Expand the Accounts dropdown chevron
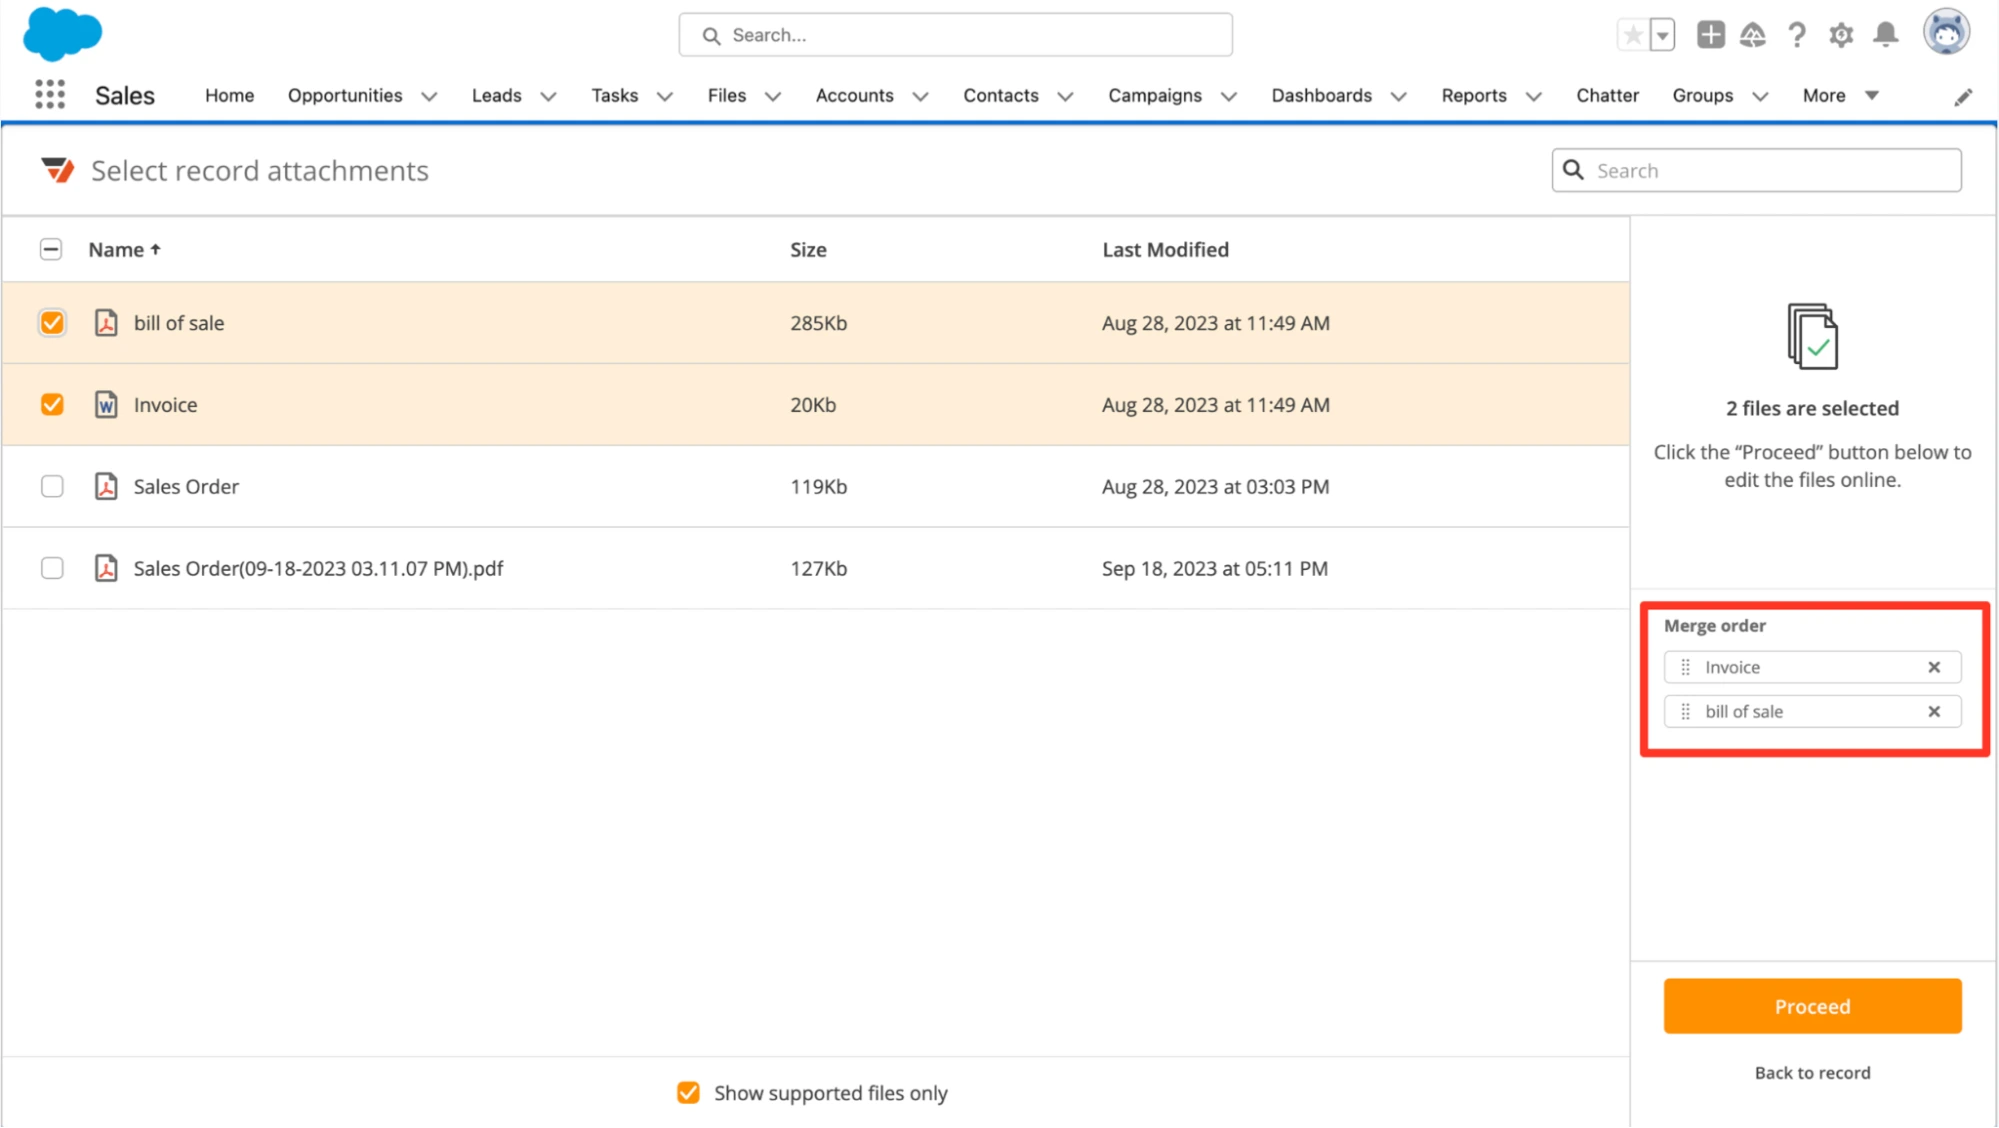The image size is (1999, 1128). tap(921, 97)
